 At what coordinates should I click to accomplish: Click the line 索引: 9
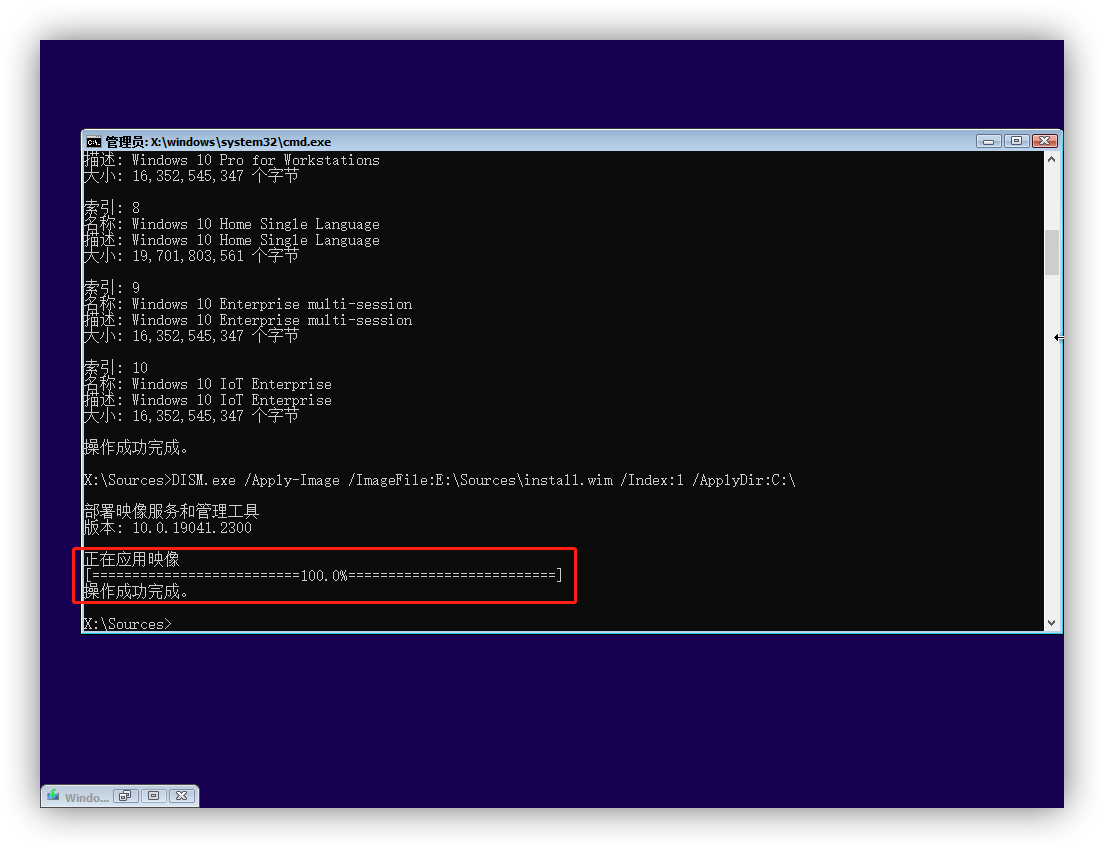(x=112, y=288)
